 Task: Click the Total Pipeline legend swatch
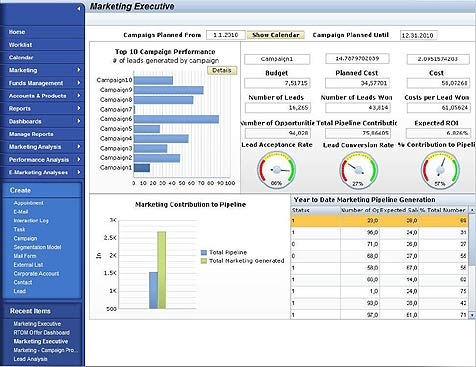204,253
